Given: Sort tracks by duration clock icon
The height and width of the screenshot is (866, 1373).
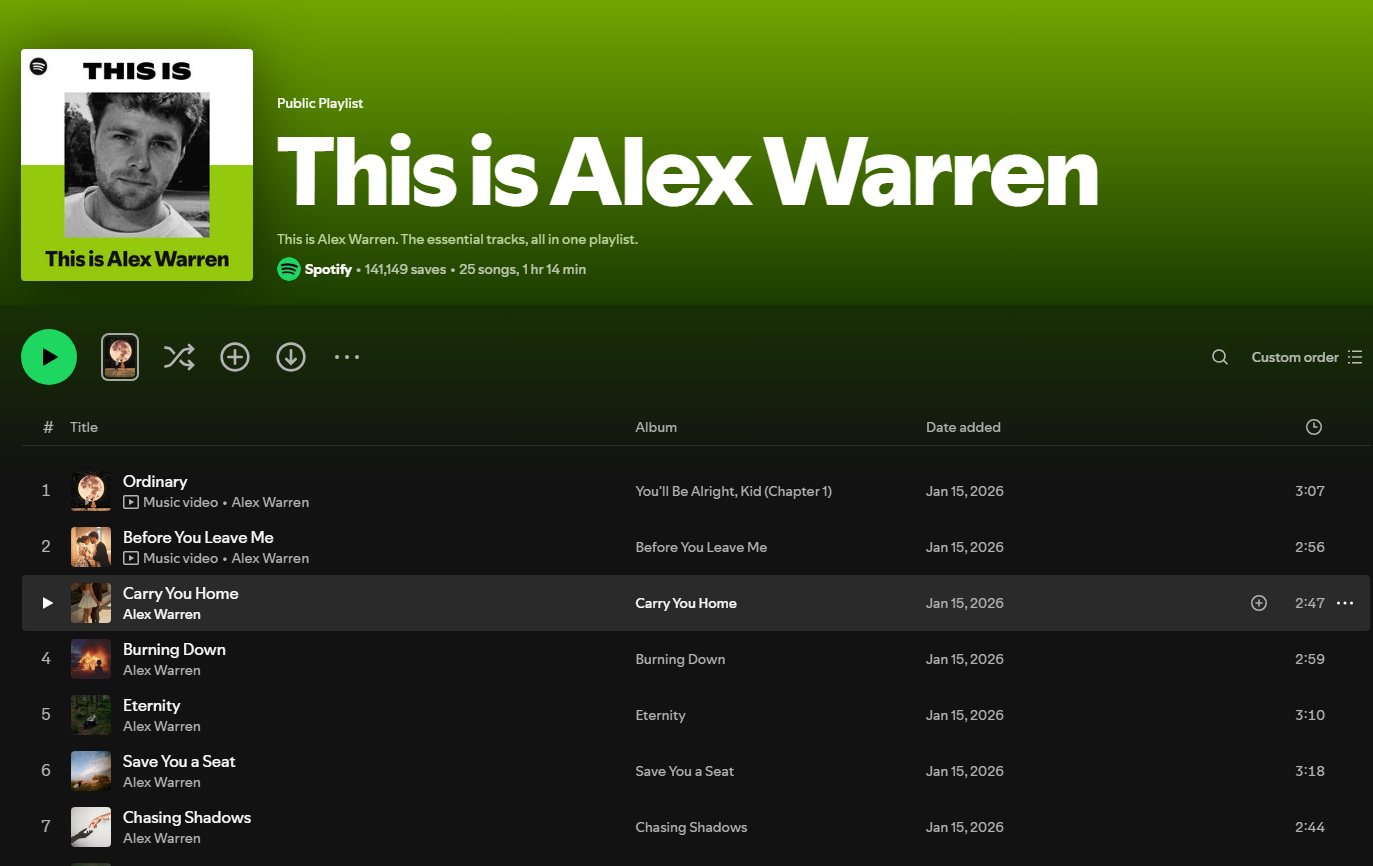Looking at the screenshot, I should point(1314,427).
